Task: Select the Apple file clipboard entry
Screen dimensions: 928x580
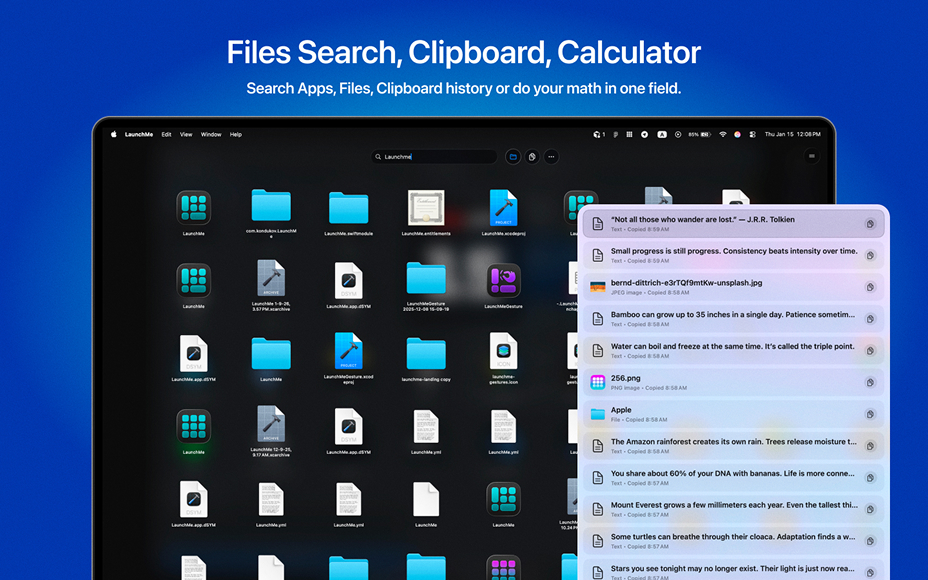Action: tap(720, 414)
